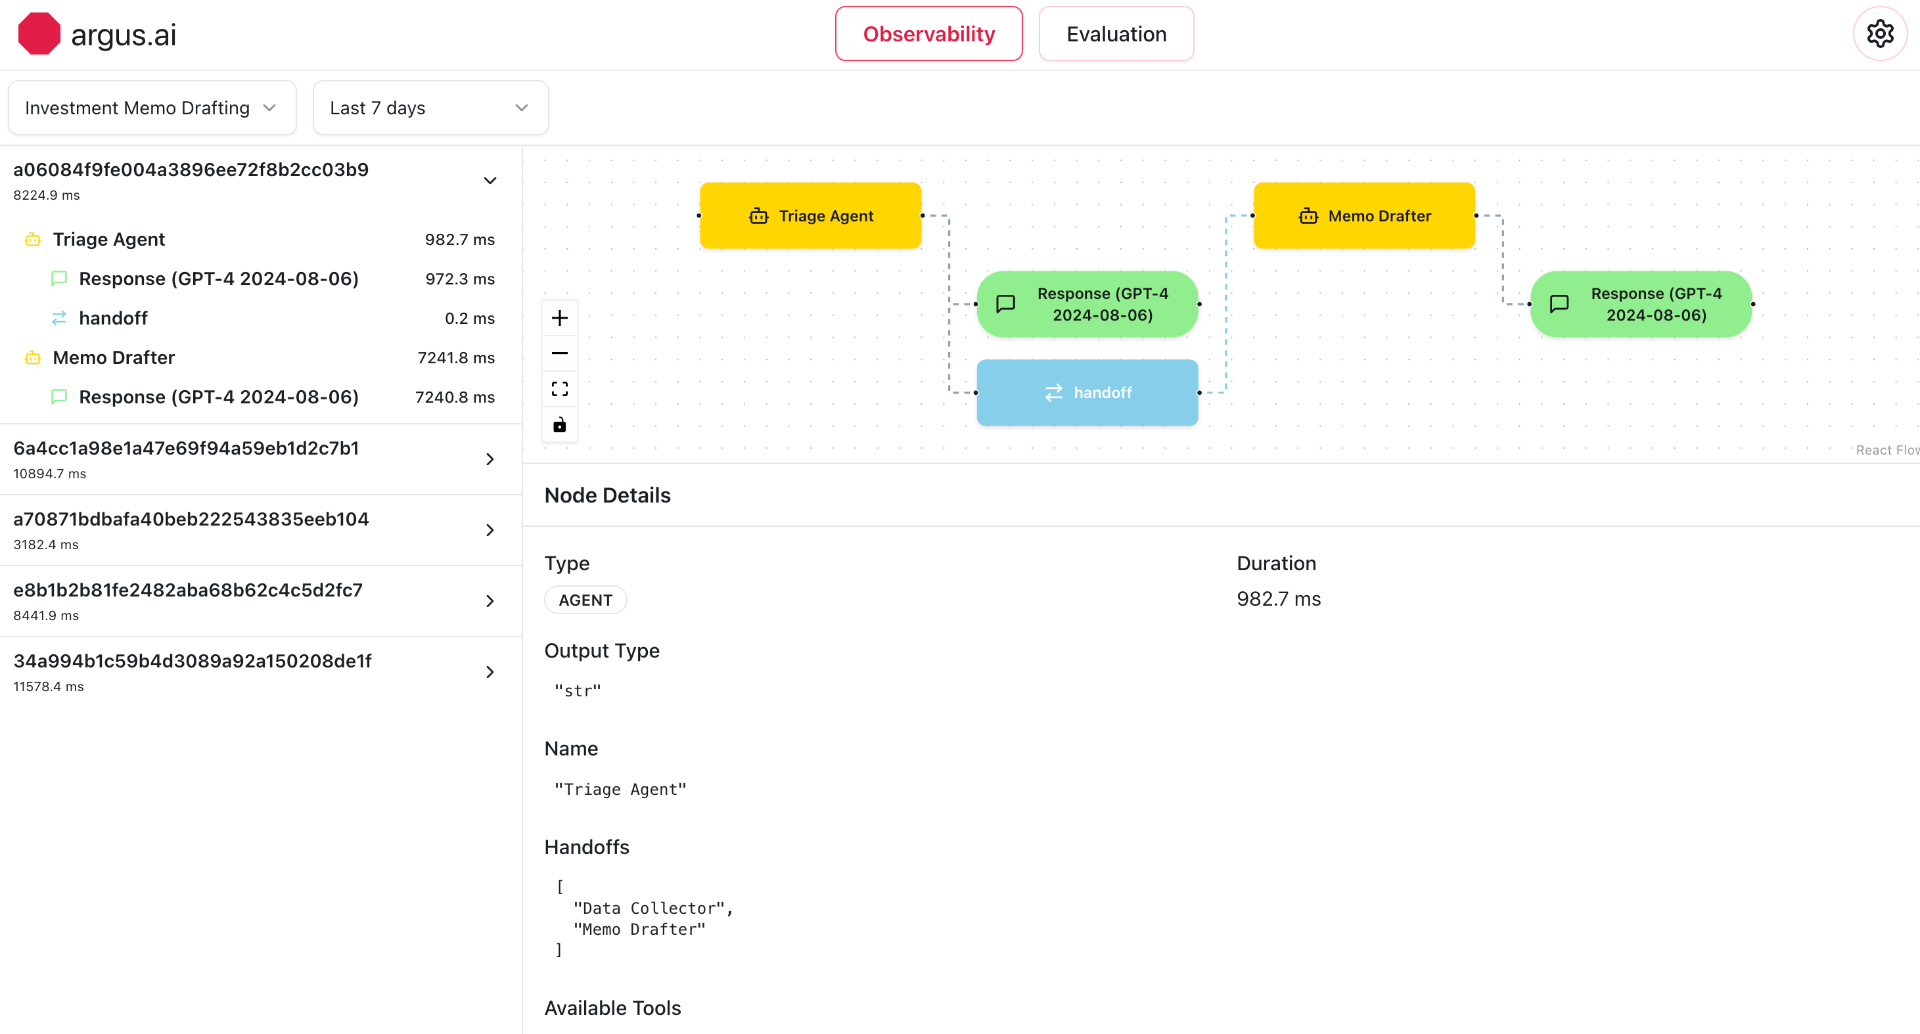The width and height of the screenshot is (1920, 1034).
Task: Open the Last 7 days time range dropdown
Action: (x=430, y=107)
